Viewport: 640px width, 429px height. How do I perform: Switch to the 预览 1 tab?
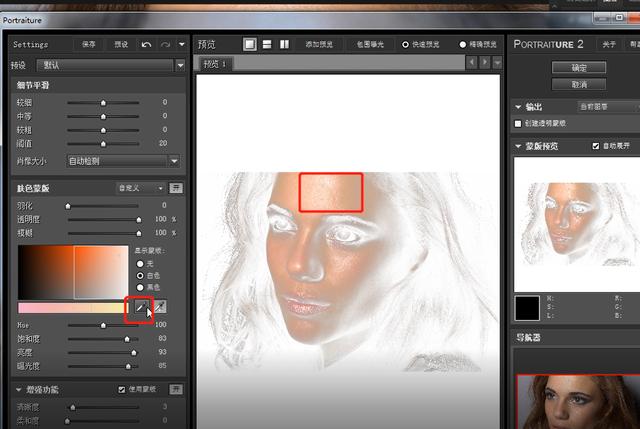215,64
